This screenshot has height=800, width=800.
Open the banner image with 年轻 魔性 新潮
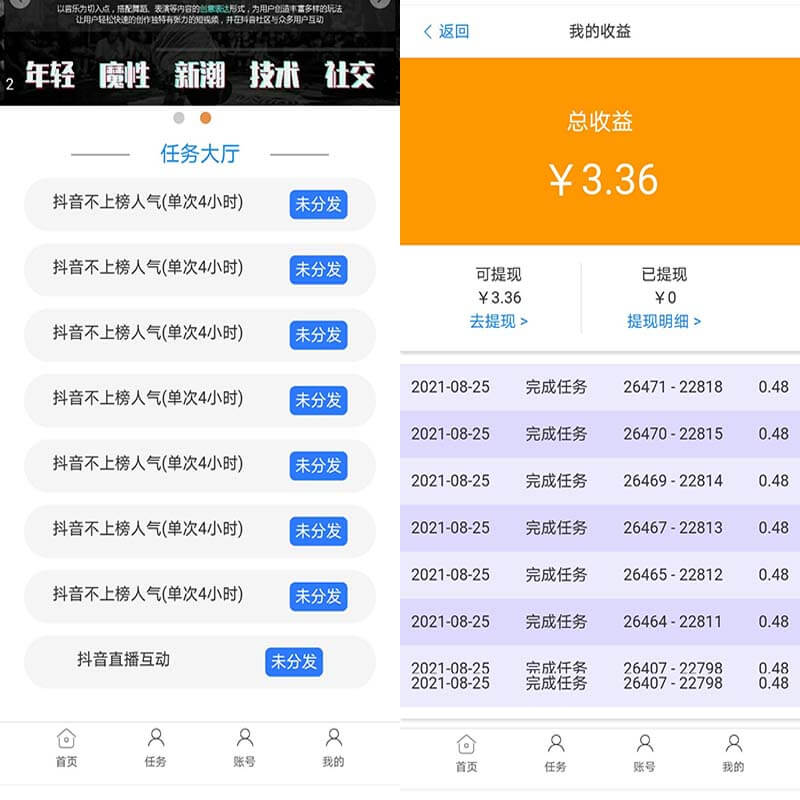coord(200,53)
